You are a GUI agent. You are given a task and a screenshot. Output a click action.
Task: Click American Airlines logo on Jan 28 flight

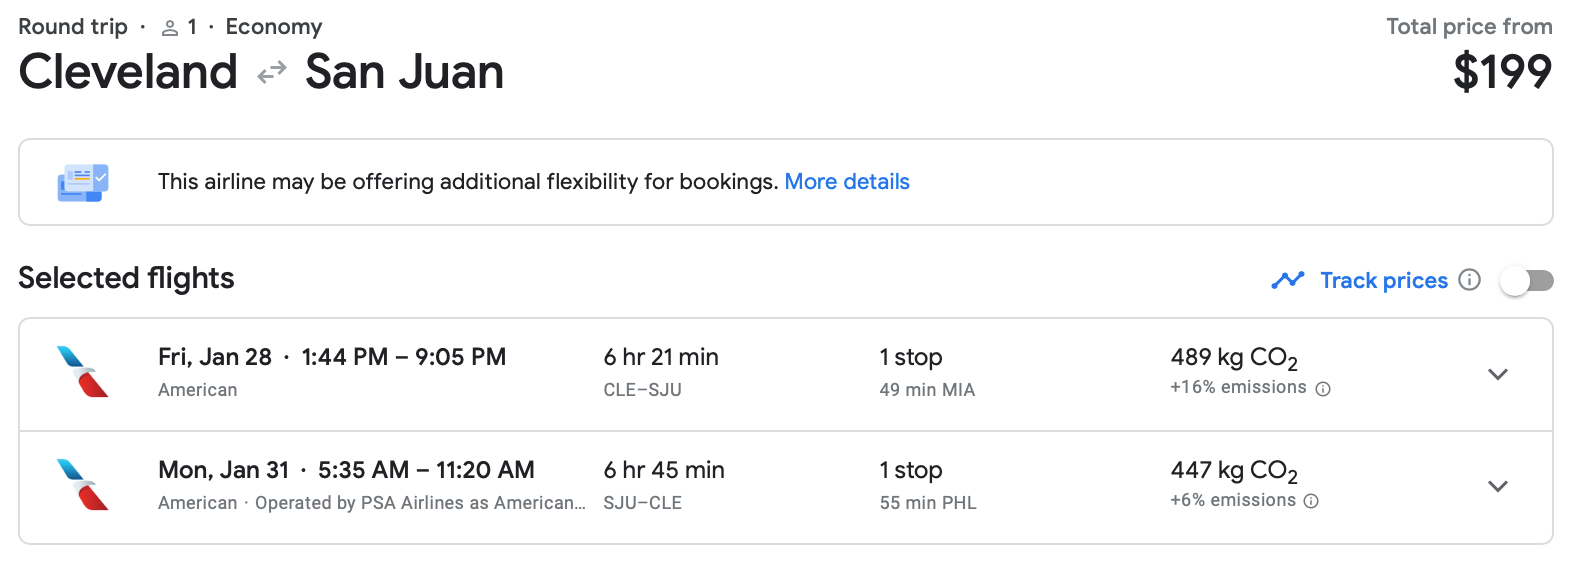pos(83,372)
